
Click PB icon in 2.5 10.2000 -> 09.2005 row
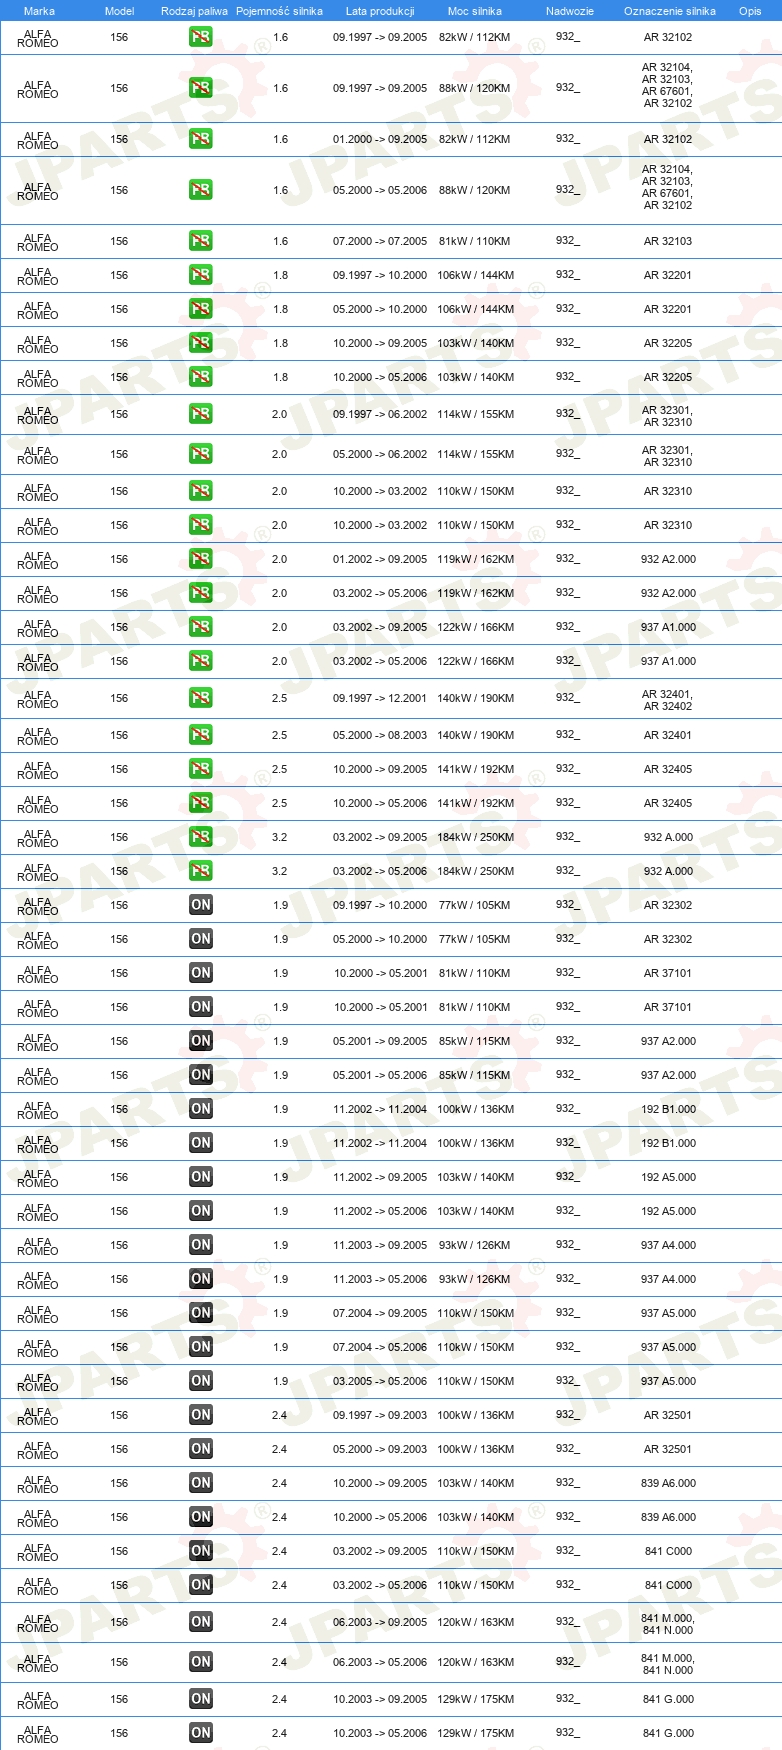(x=201, y=769)
